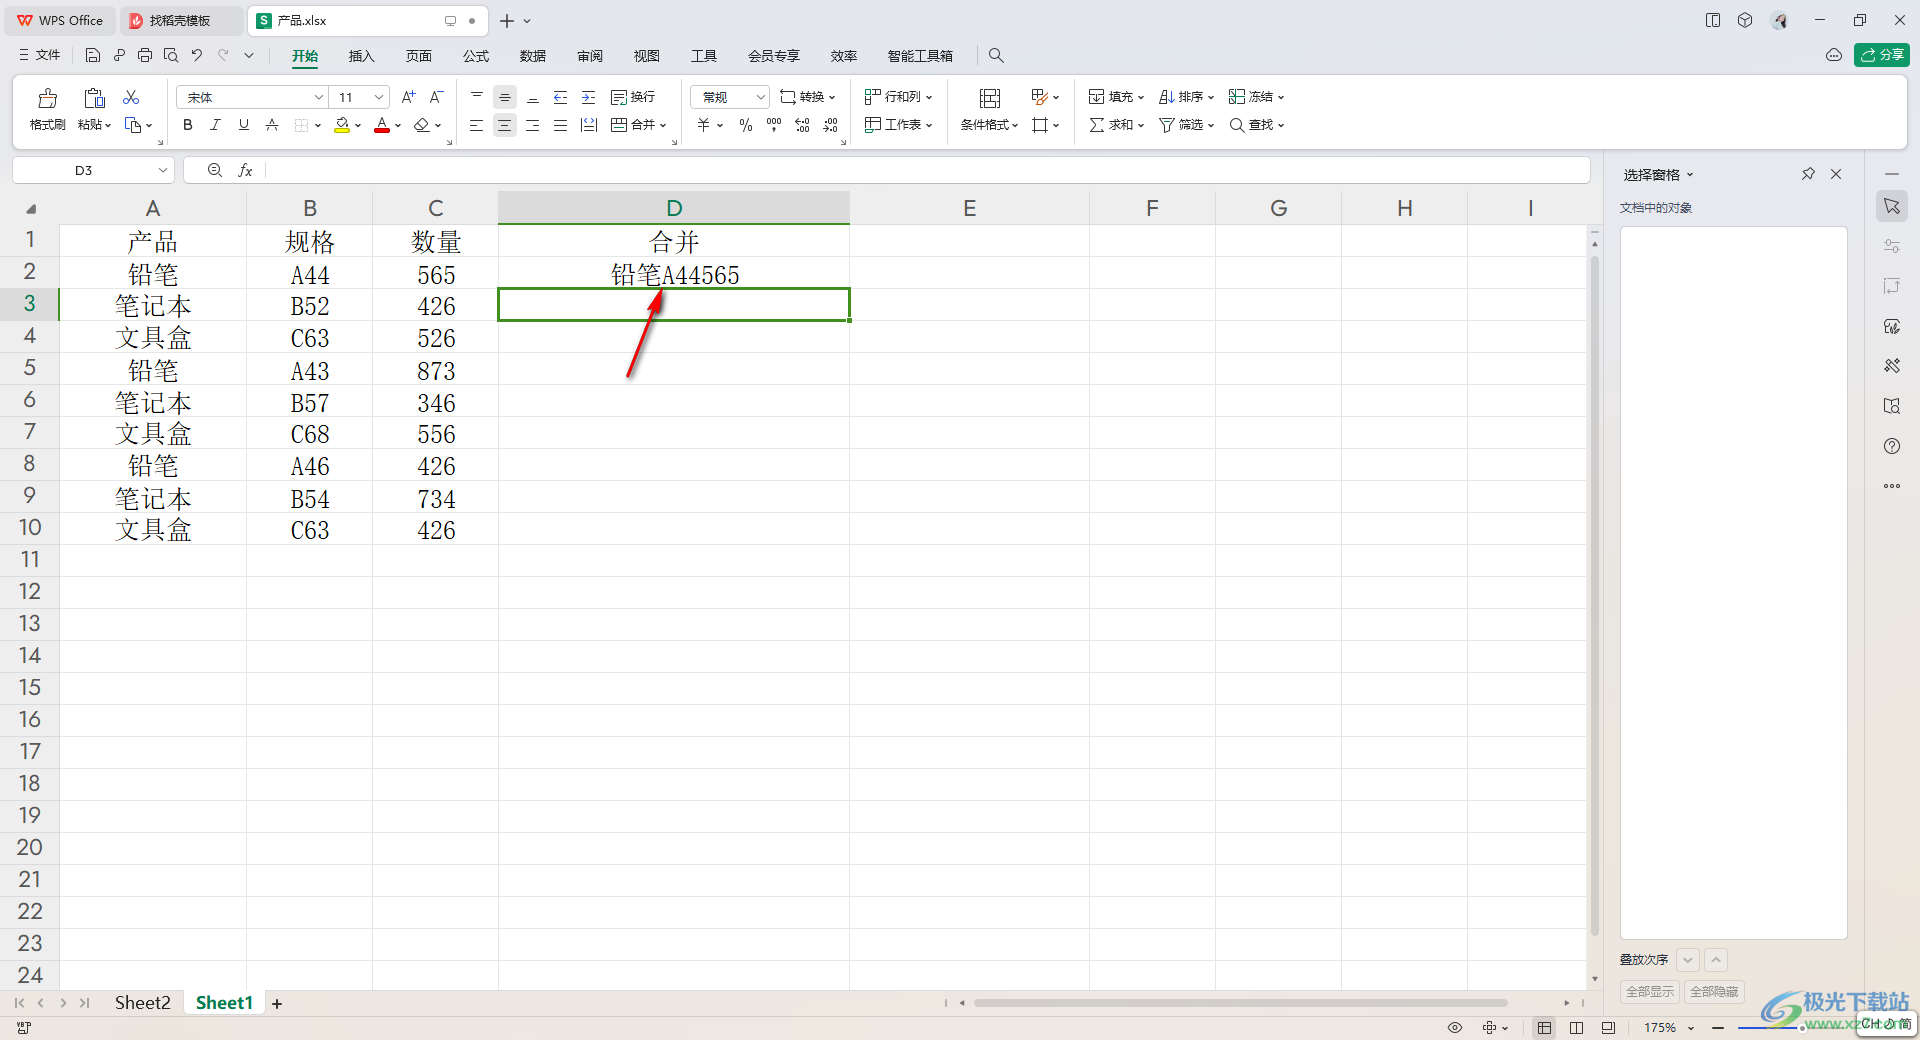This screenshot has width=1920, height=1040.
Task: Toggle align left
Action: pyautogui.click(x=477, y=125)
